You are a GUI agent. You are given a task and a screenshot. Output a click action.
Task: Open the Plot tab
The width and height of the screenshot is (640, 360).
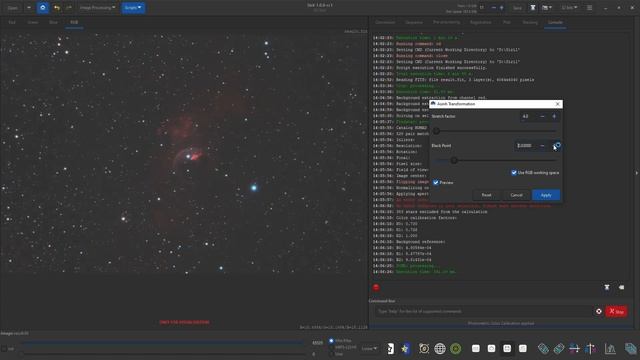[x=507, y=22]
